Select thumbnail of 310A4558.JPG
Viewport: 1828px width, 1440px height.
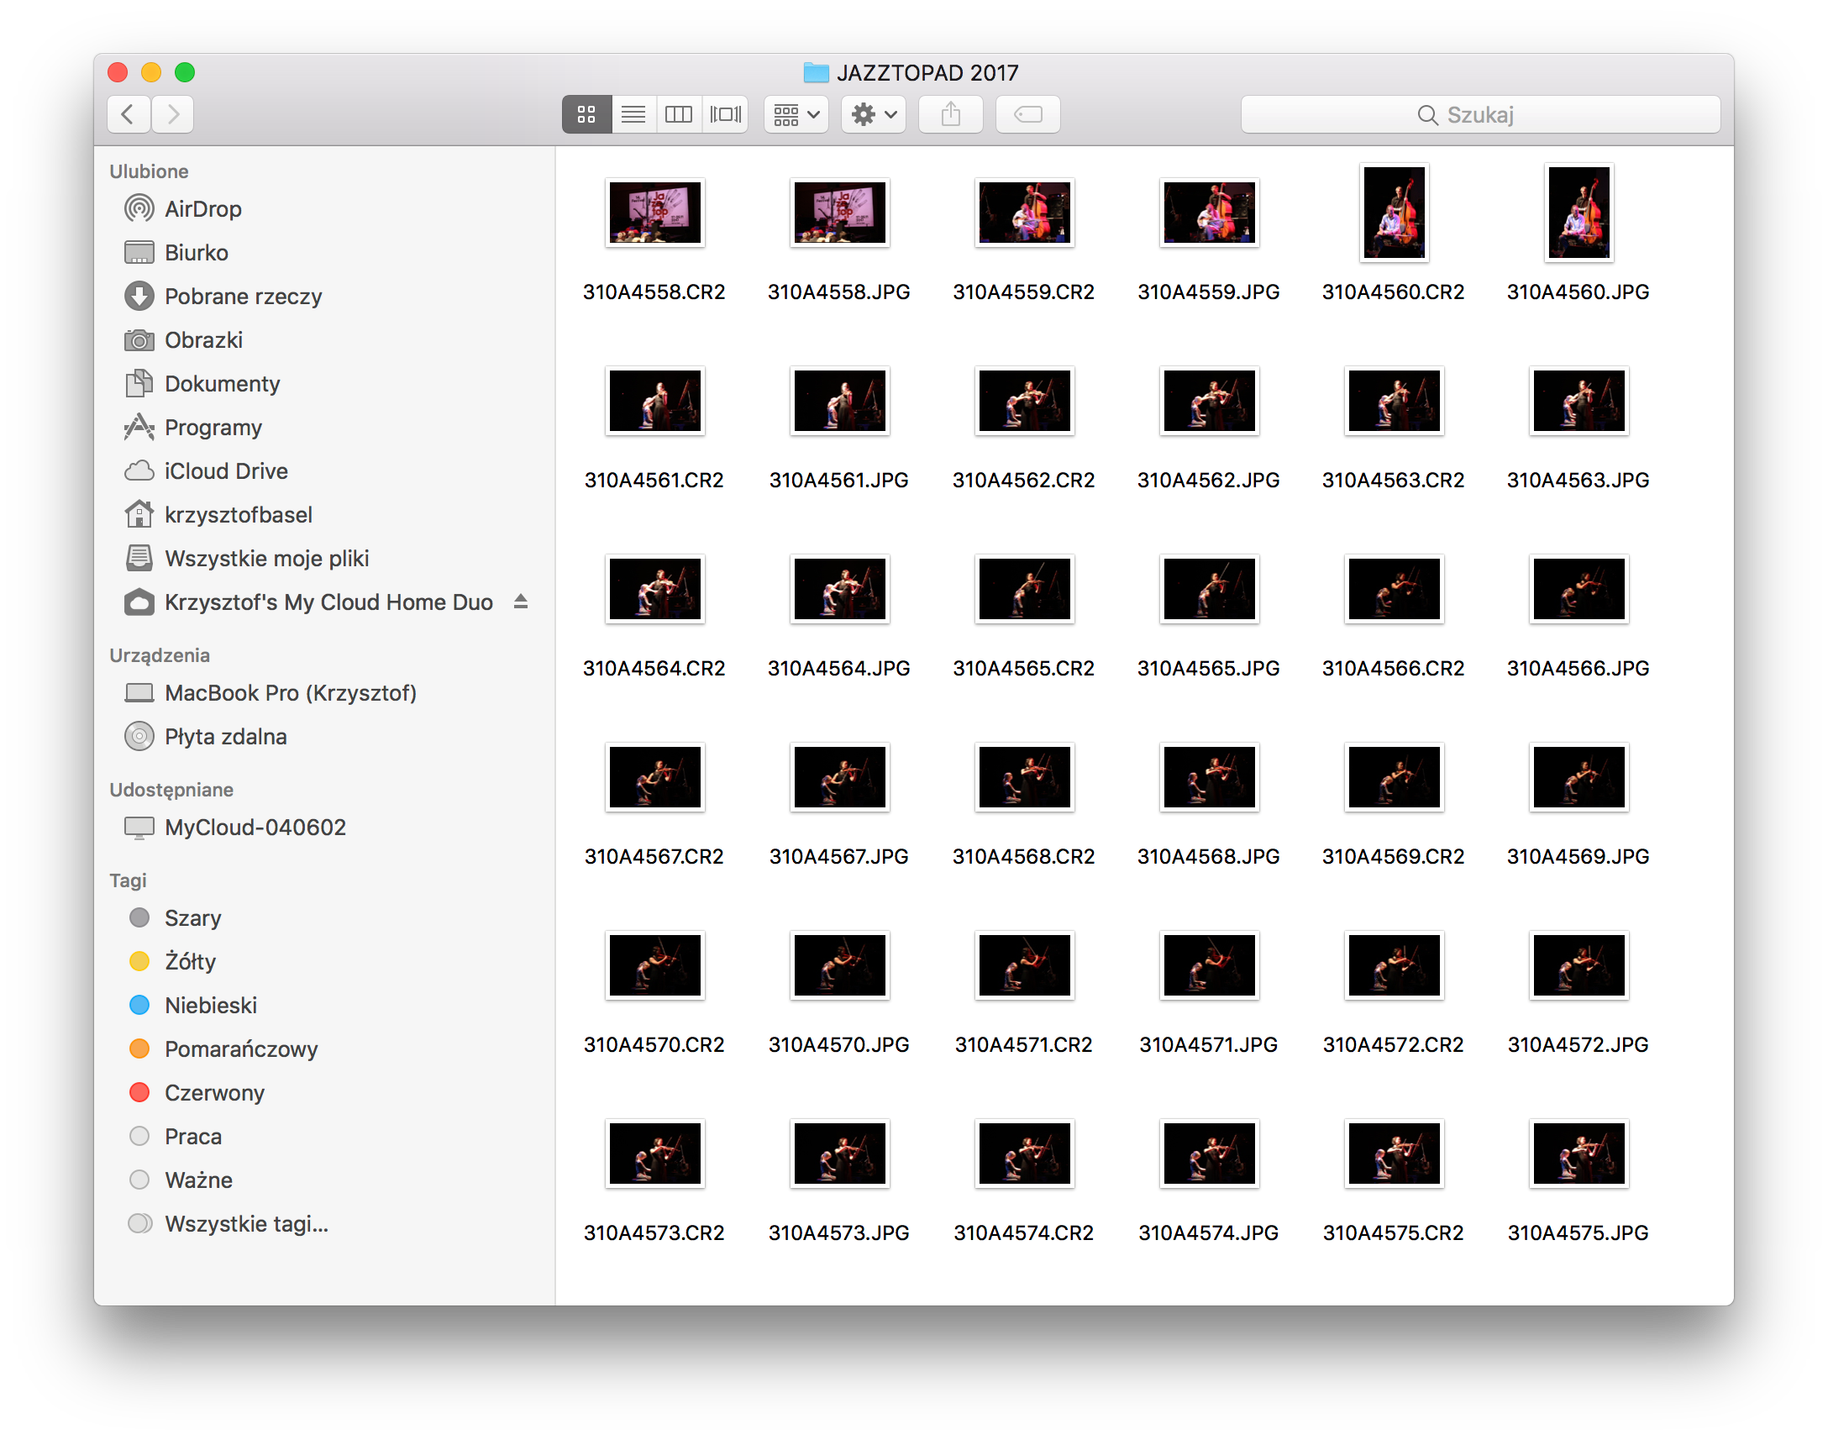point(840,212)
